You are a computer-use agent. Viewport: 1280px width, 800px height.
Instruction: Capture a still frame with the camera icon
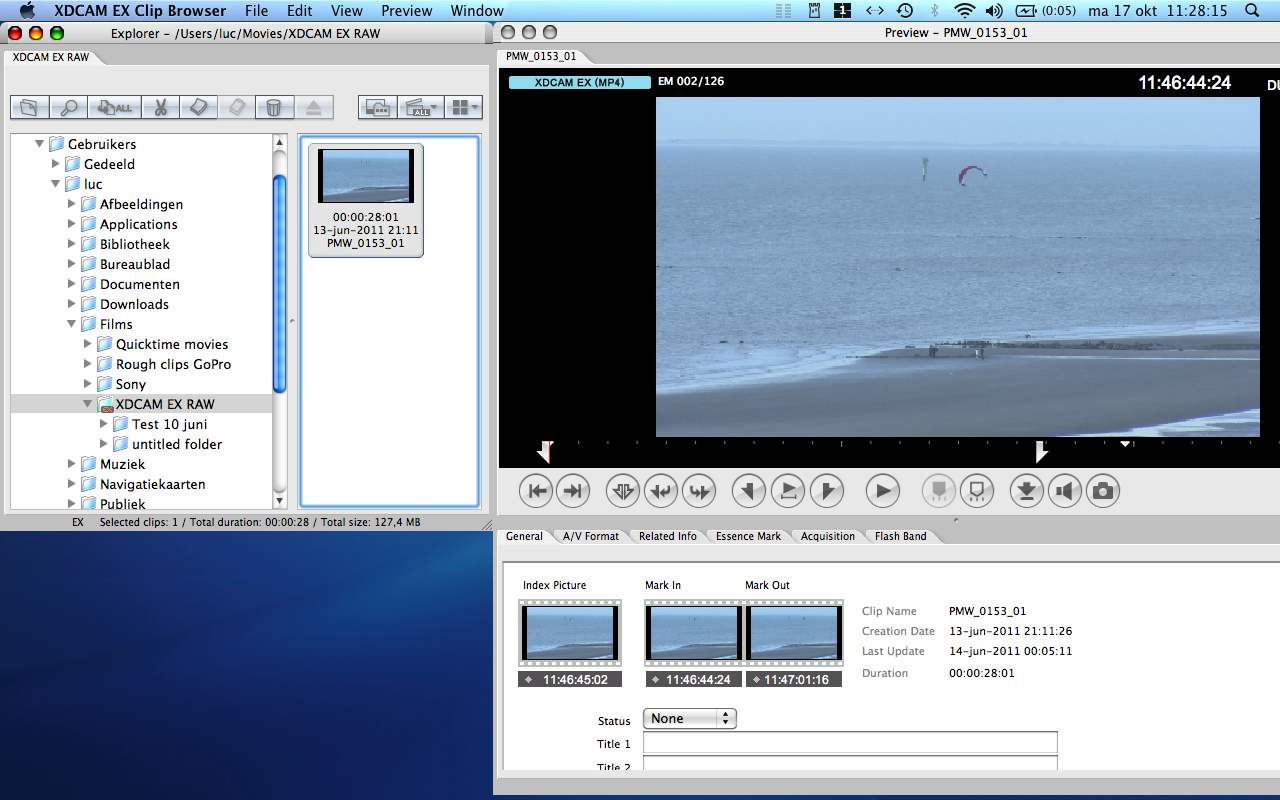click(1103, 491)
